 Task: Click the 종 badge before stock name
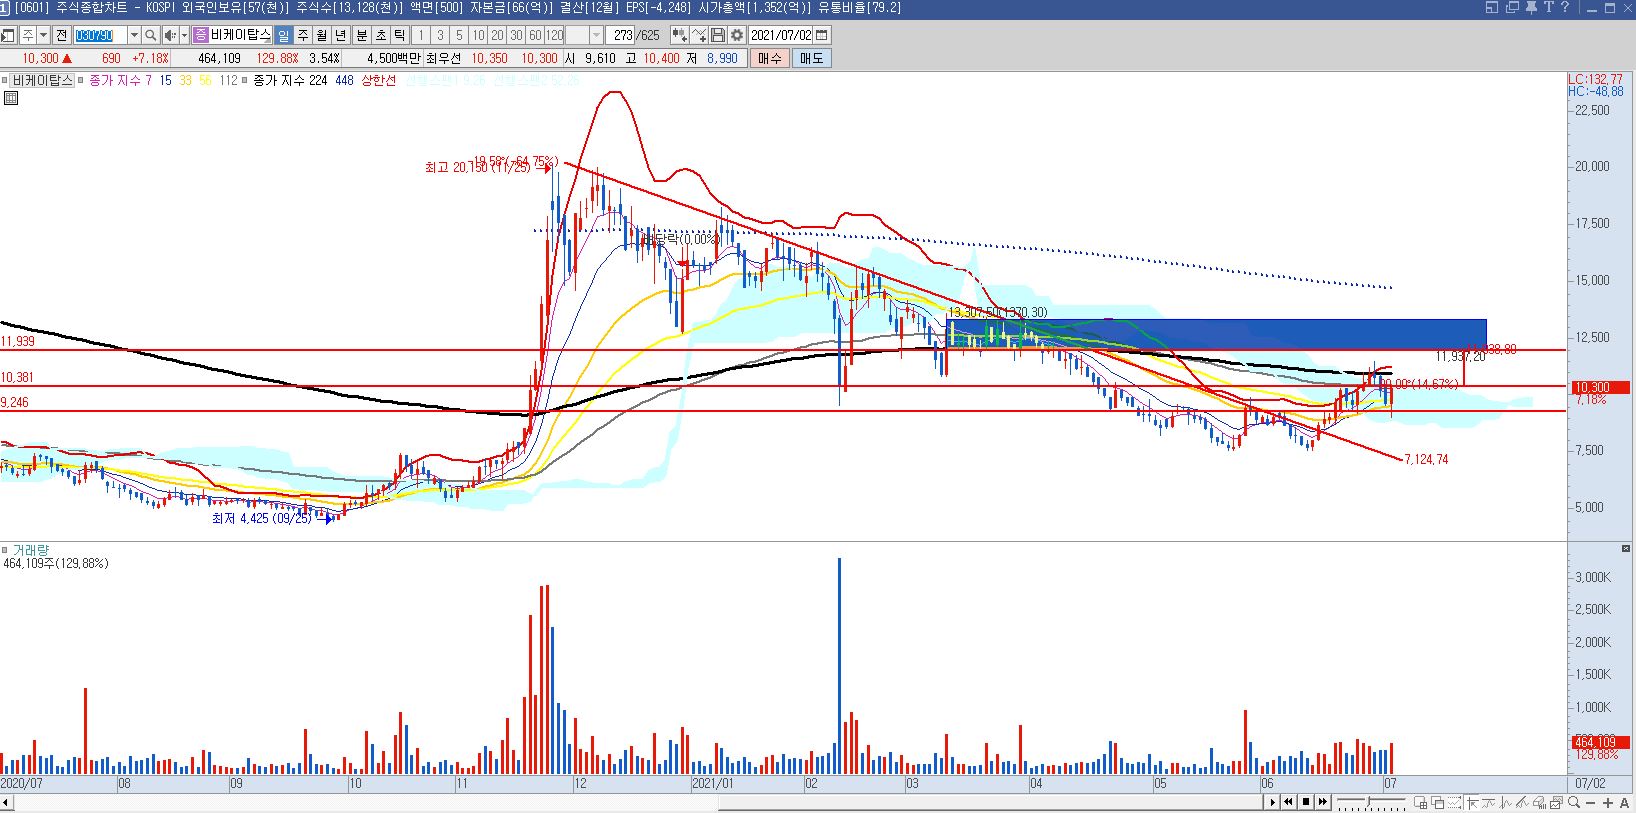coord(201,35)
